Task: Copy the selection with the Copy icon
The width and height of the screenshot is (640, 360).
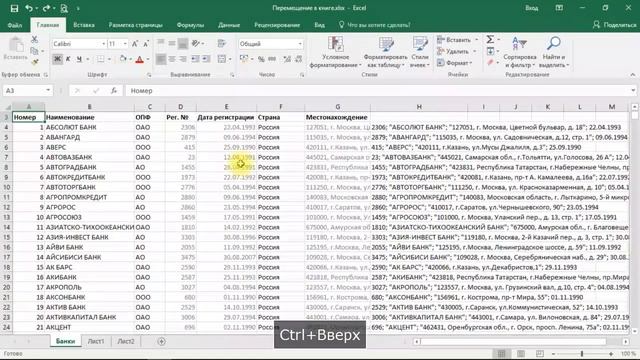Action: coord(34,51)
